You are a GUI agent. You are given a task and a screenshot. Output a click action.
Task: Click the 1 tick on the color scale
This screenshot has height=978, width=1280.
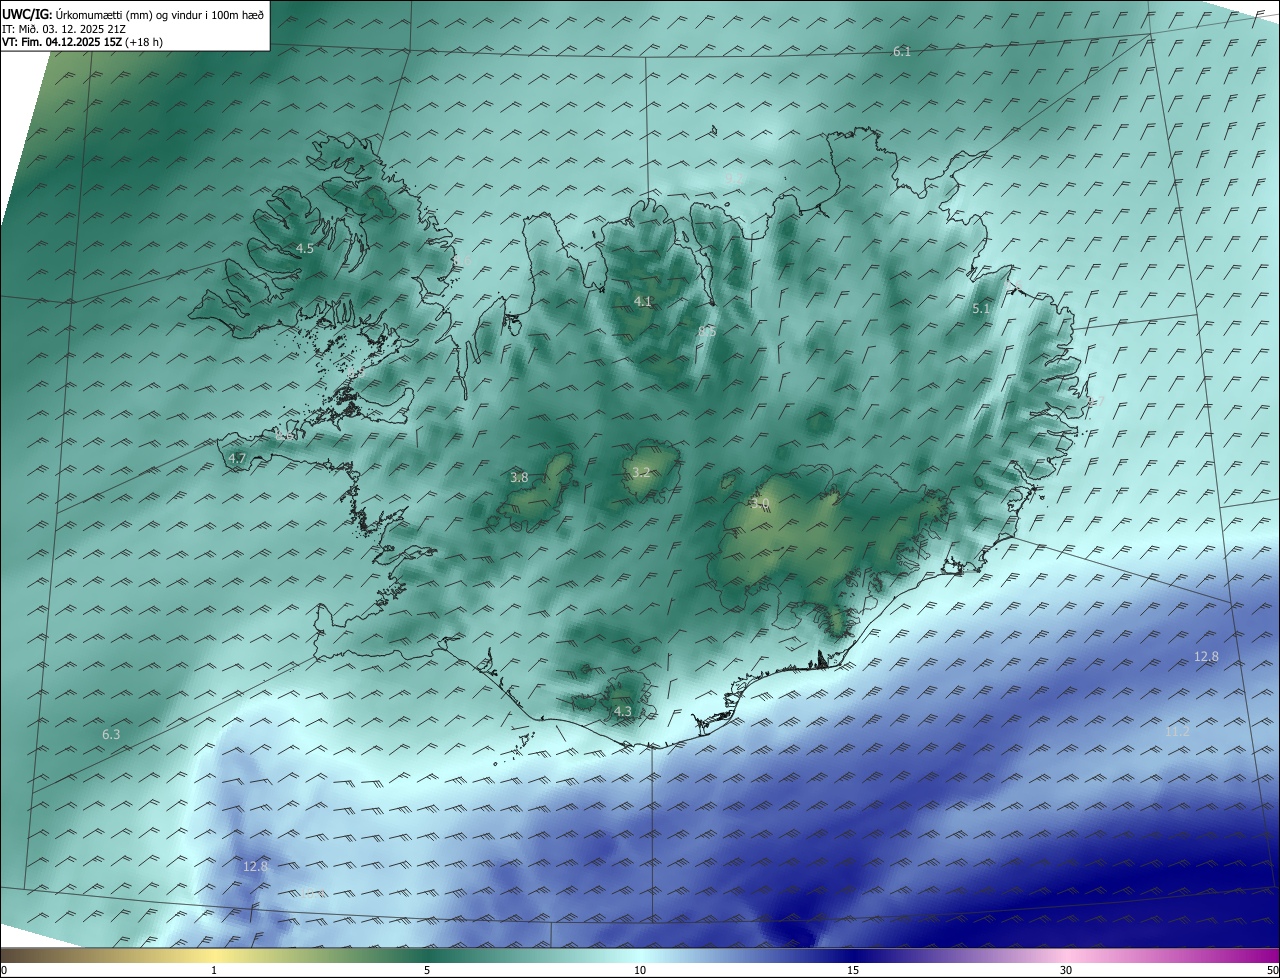(214, 970)
